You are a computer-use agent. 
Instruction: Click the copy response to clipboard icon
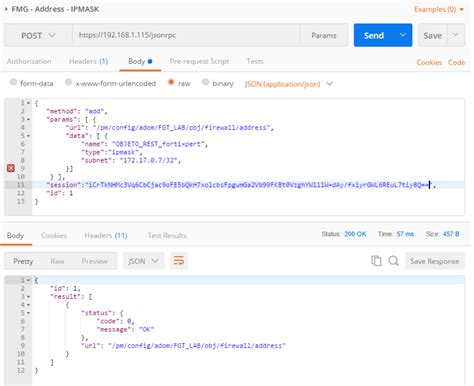click(x=376, y=261)
